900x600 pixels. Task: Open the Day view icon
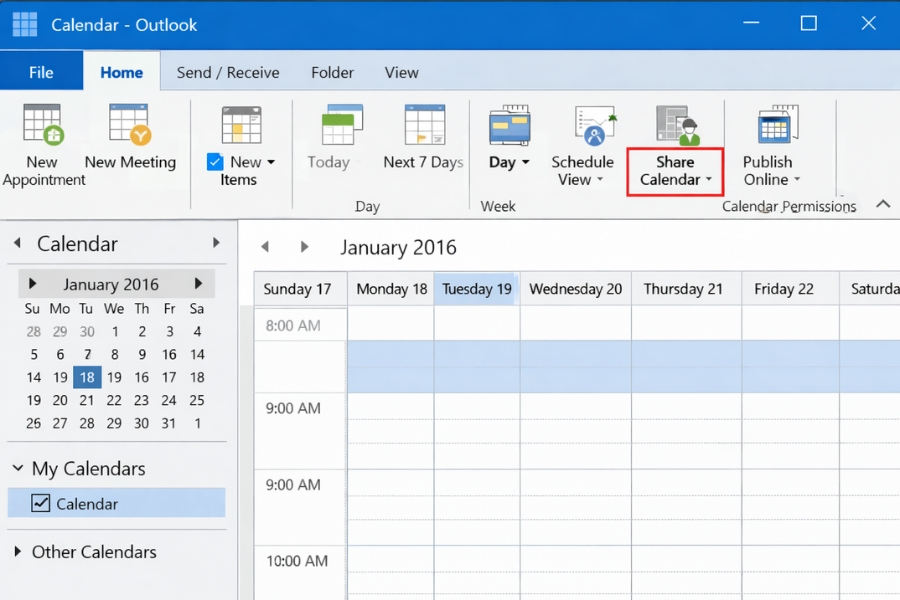coord(503,125)
